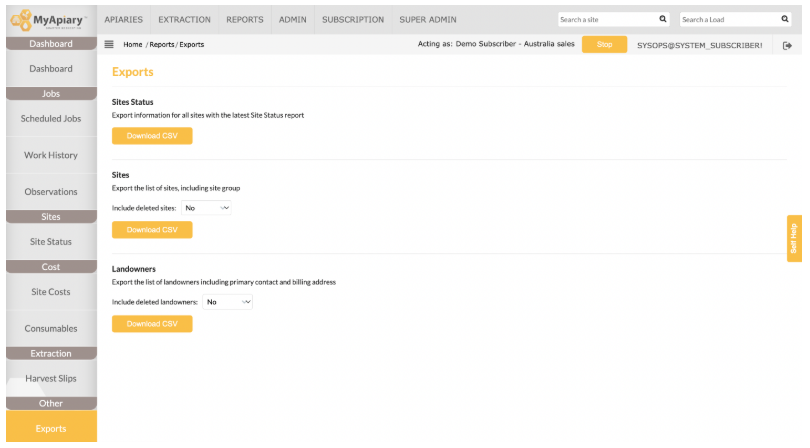Click the Sites Status section title
Image resolution: width=810 pixels, height=448 pixels.
pyautogui.click(x=133, y=102)
